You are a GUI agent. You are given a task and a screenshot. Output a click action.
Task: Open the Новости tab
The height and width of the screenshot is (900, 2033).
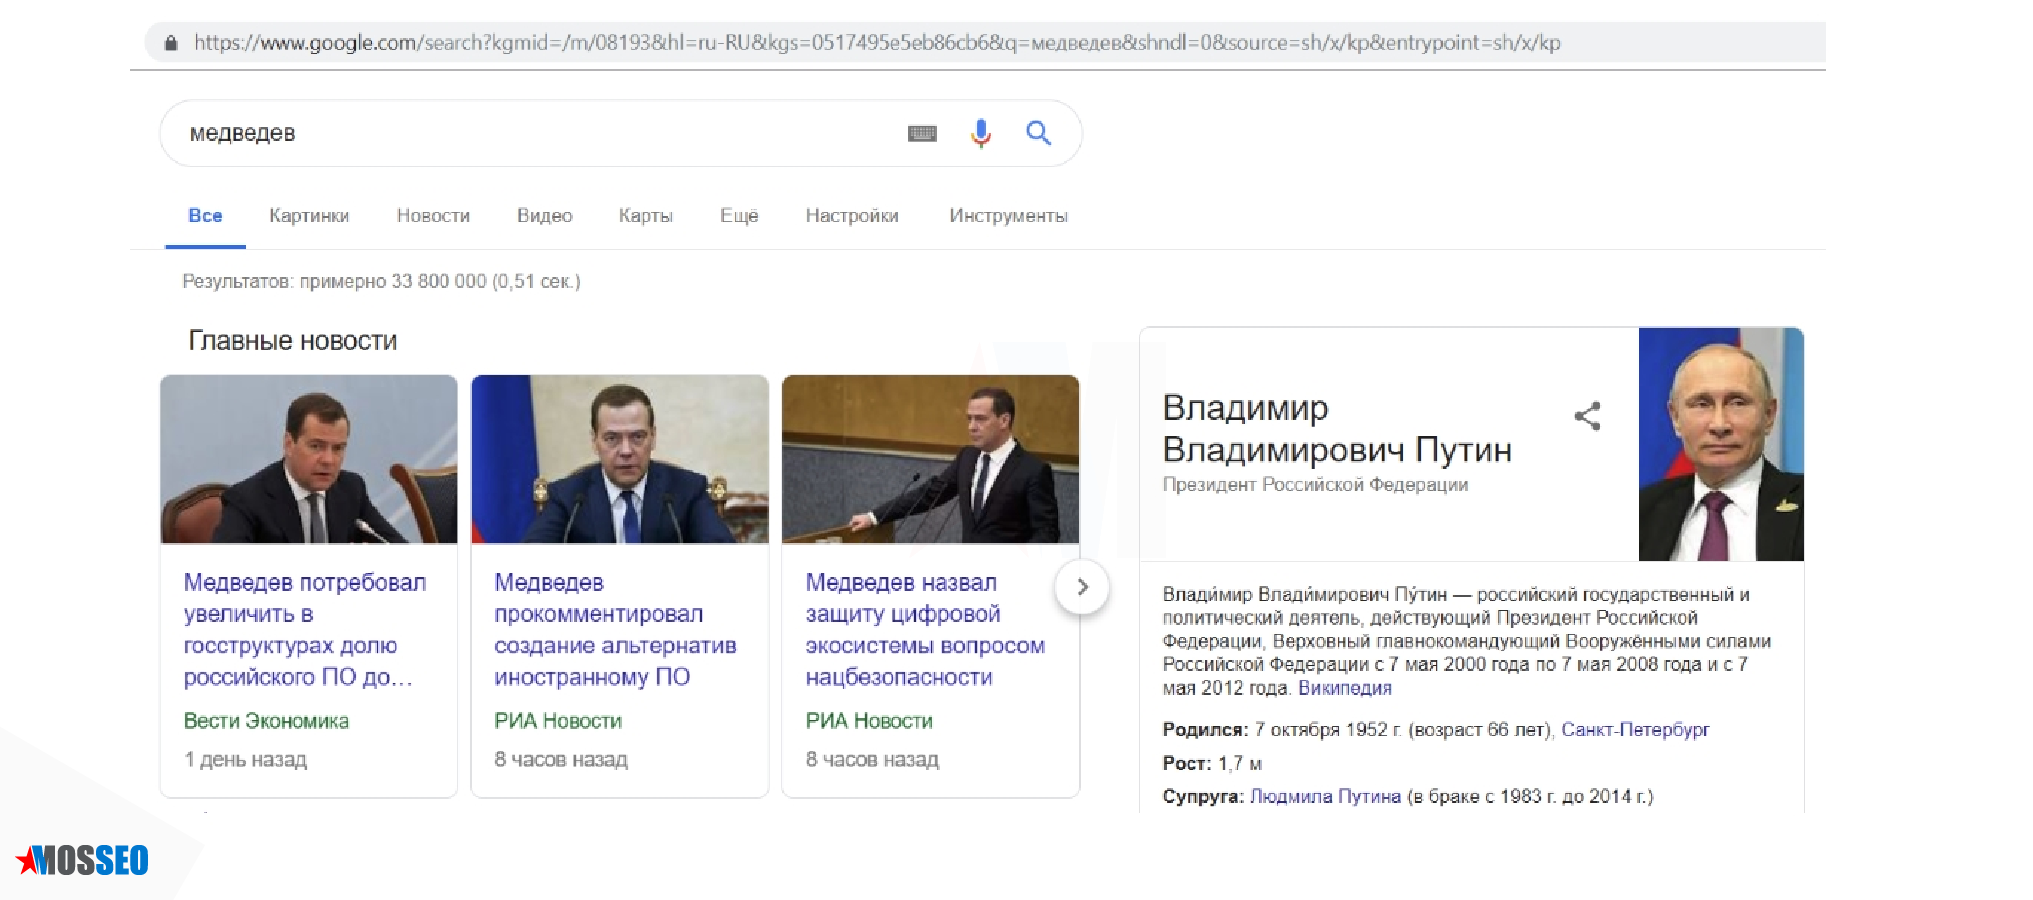[433, 215]
